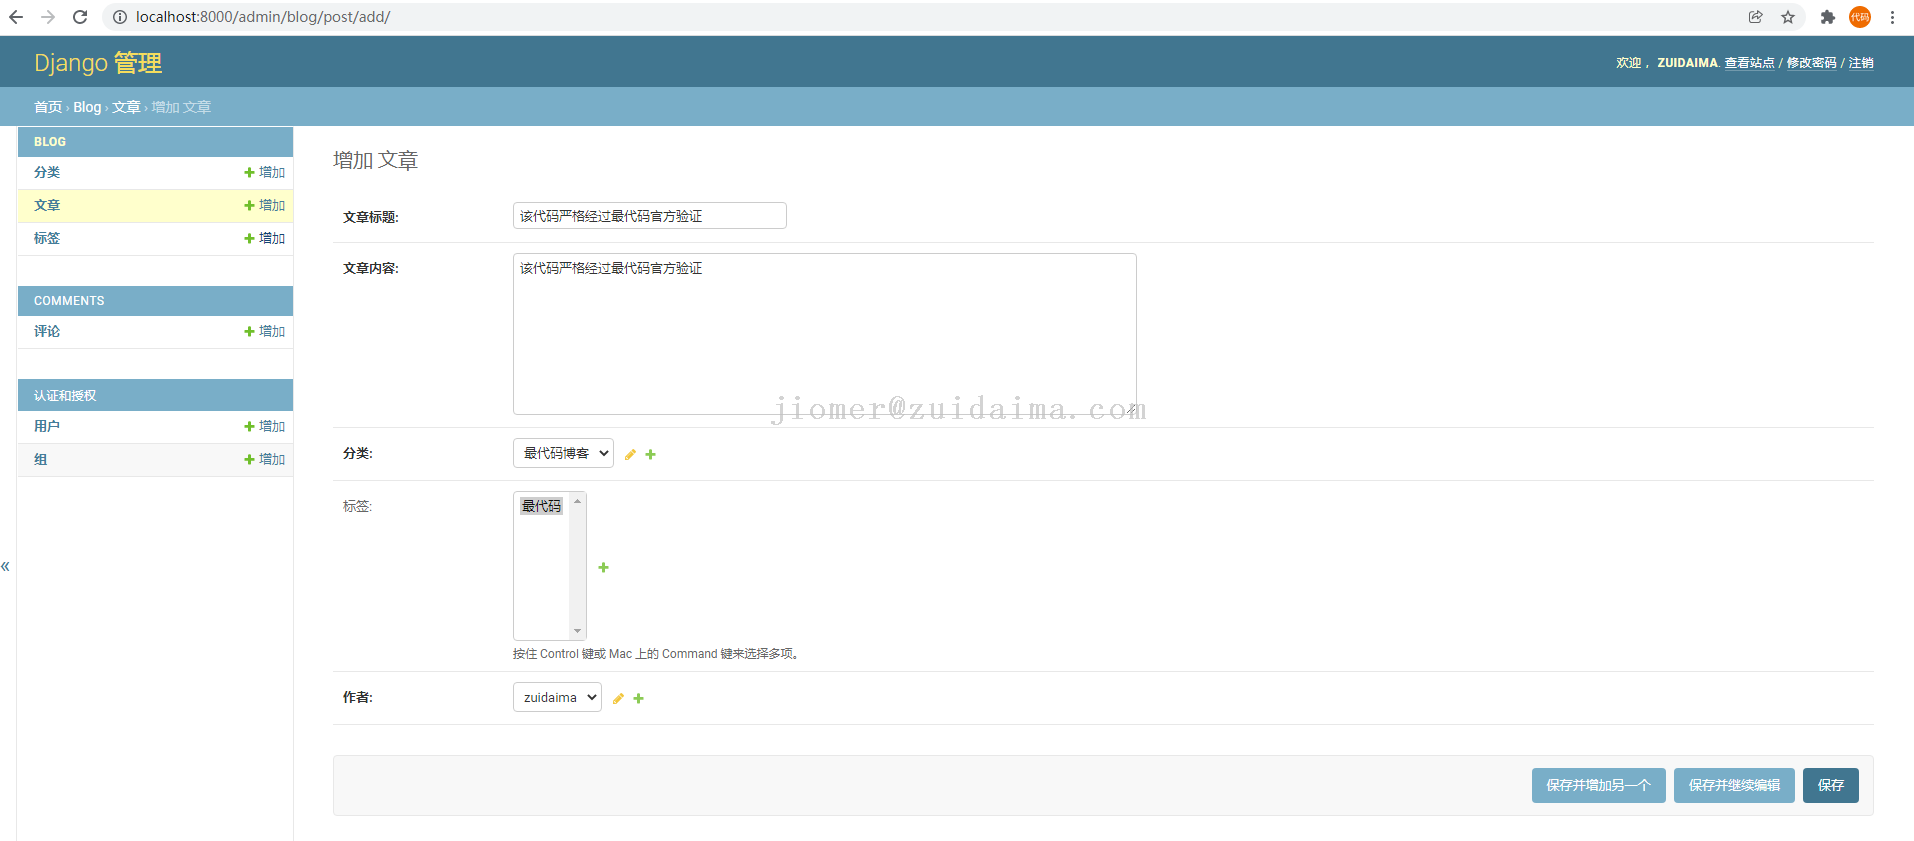Click the 标签 list scroll down arrow

[x=577, y=631]
